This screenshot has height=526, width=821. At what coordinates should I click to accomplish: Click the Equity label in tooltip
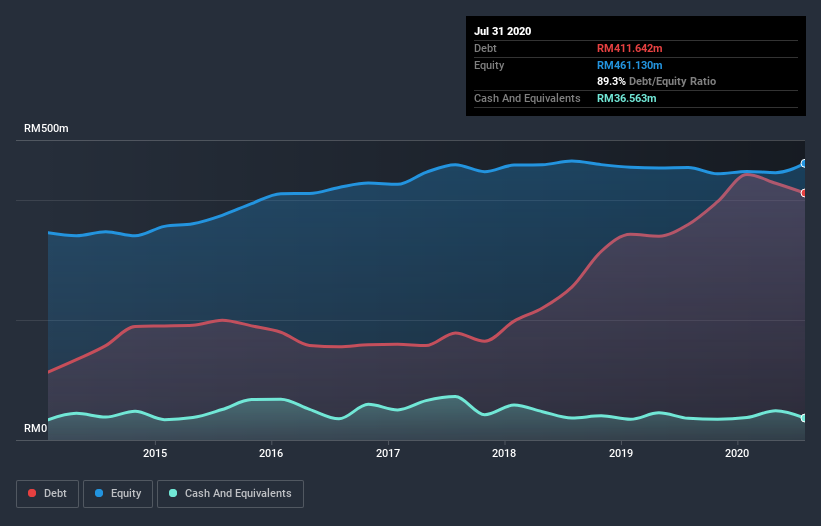coord(489,65)
